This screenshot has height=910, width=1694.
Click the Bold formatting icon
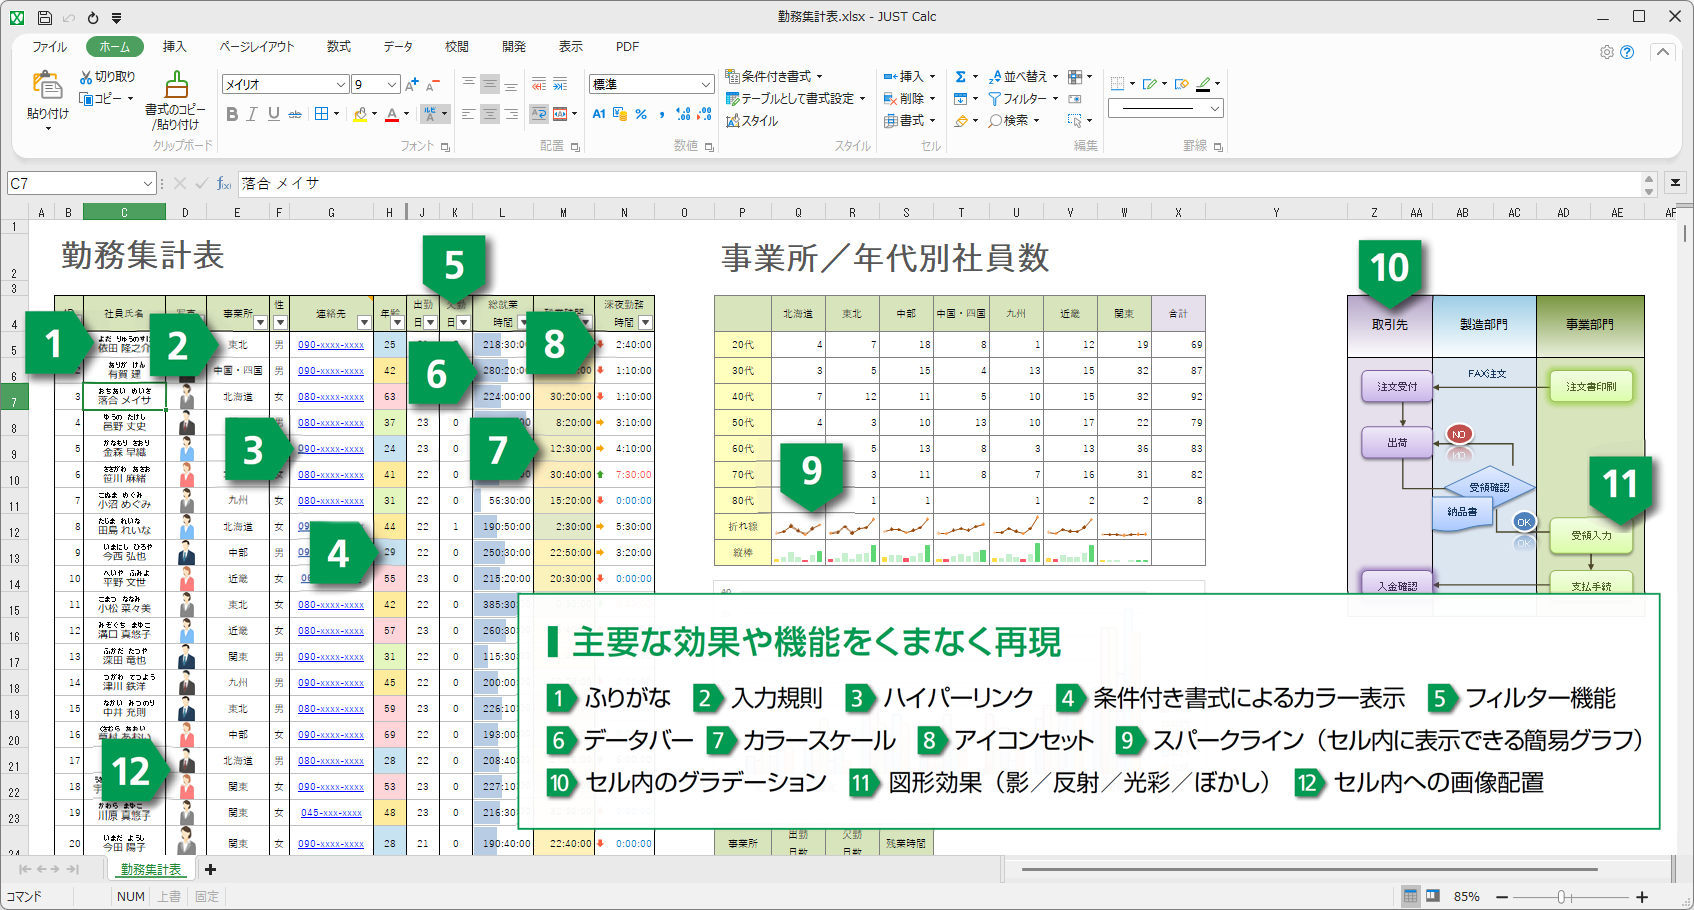pos(232,114)
